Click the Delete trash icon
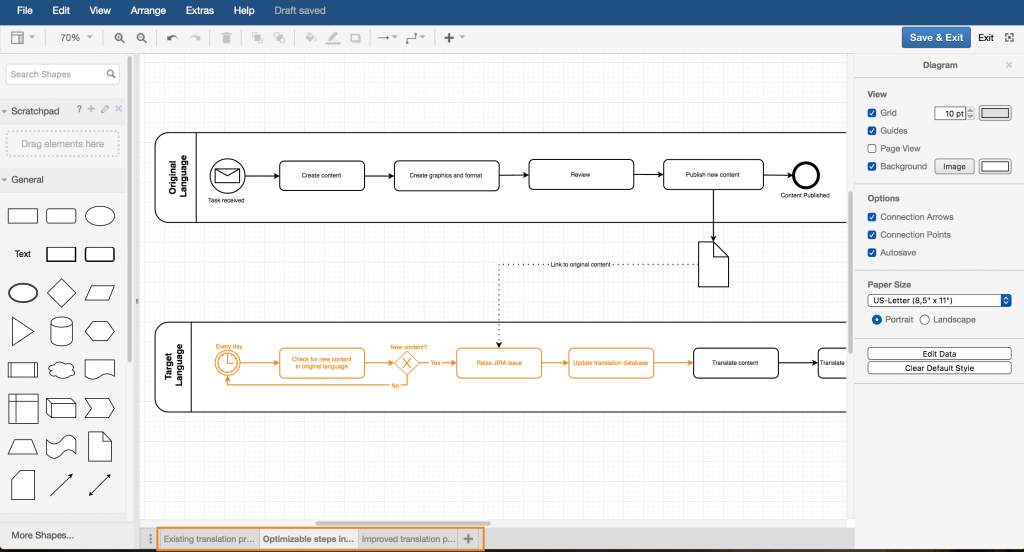This screenshot has width=1024, height=552. click(x=226, y=38)
